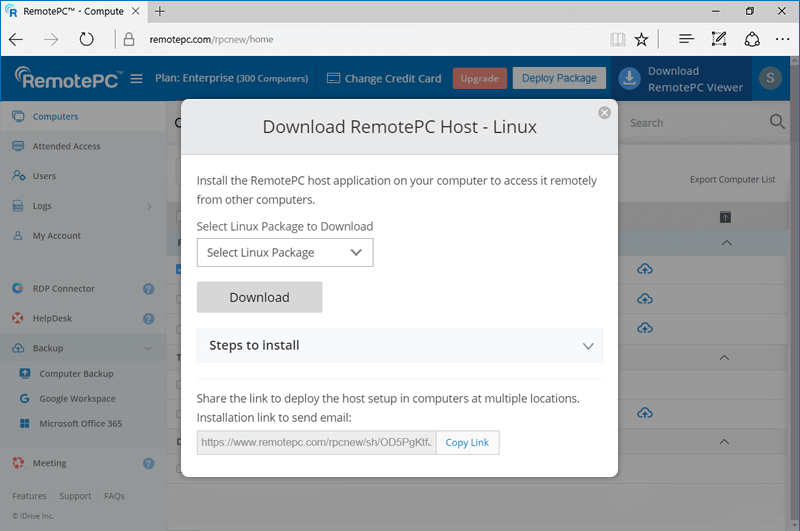Select the installation link URL field
The height and width of the screenshot is (531, 800).
[x=316, y=442]
